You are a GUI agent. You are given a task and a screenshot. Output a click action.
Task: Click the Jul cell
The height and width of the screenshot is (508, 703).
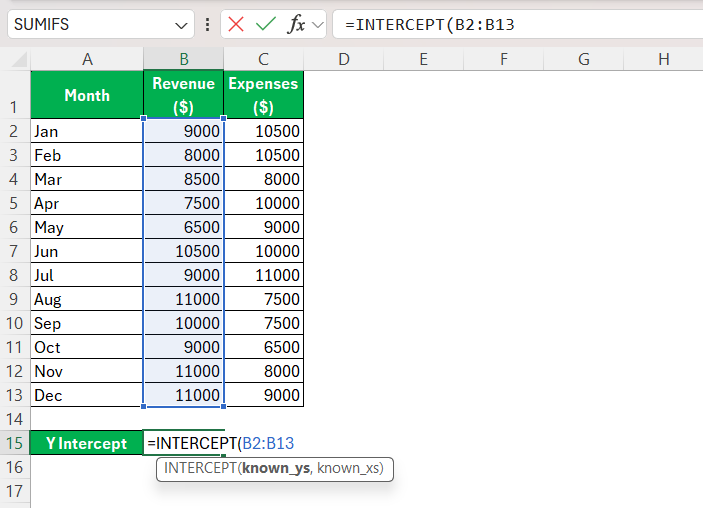(x=87, y=275)
